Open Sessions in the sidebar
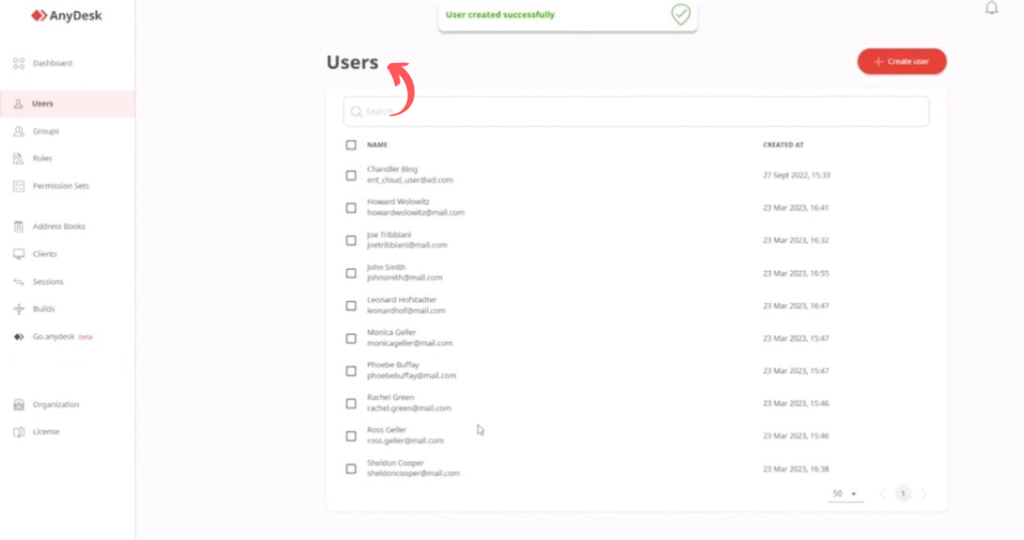Screen dimensions: 1024x540 48,282
